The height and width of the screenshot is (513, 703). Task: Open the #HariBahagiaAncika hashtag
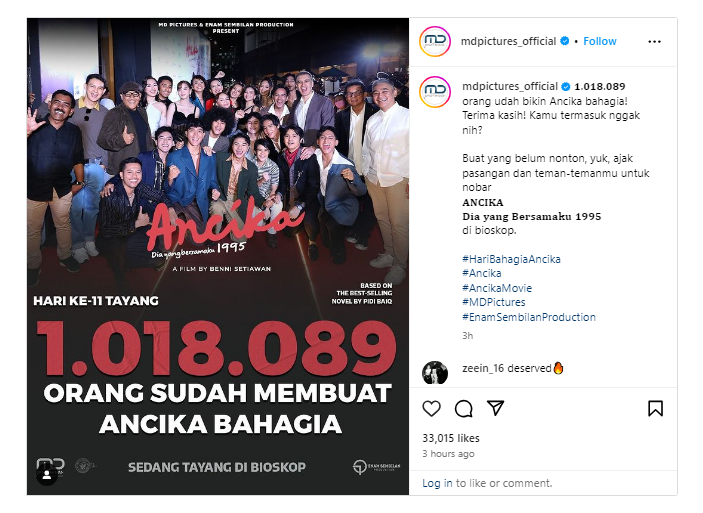[511, 259]
